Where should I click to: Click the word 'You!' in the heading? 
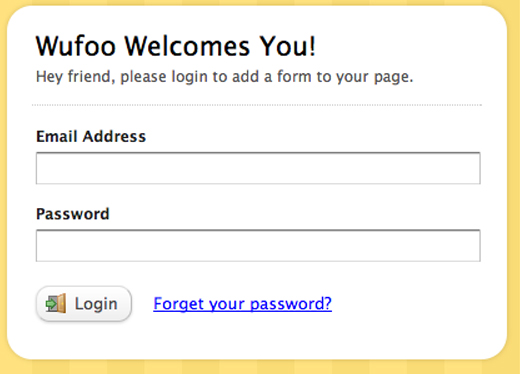(288, 46)
